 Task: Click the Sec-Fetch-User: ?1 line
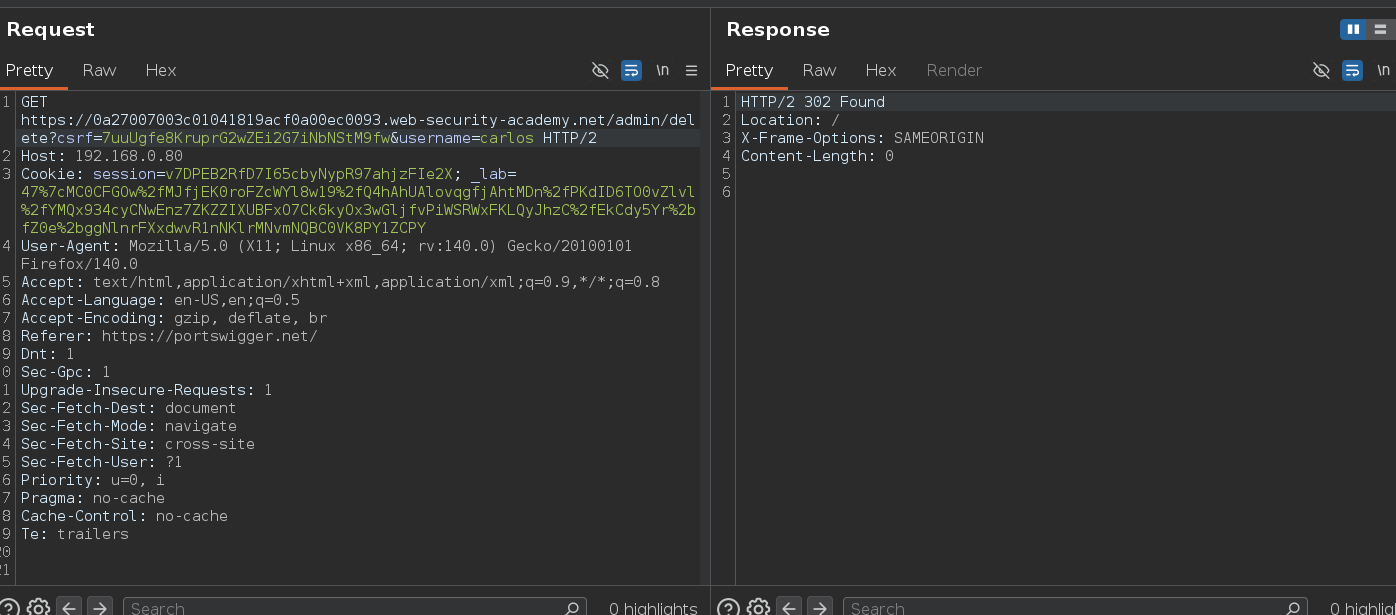(x=101, y=462)
